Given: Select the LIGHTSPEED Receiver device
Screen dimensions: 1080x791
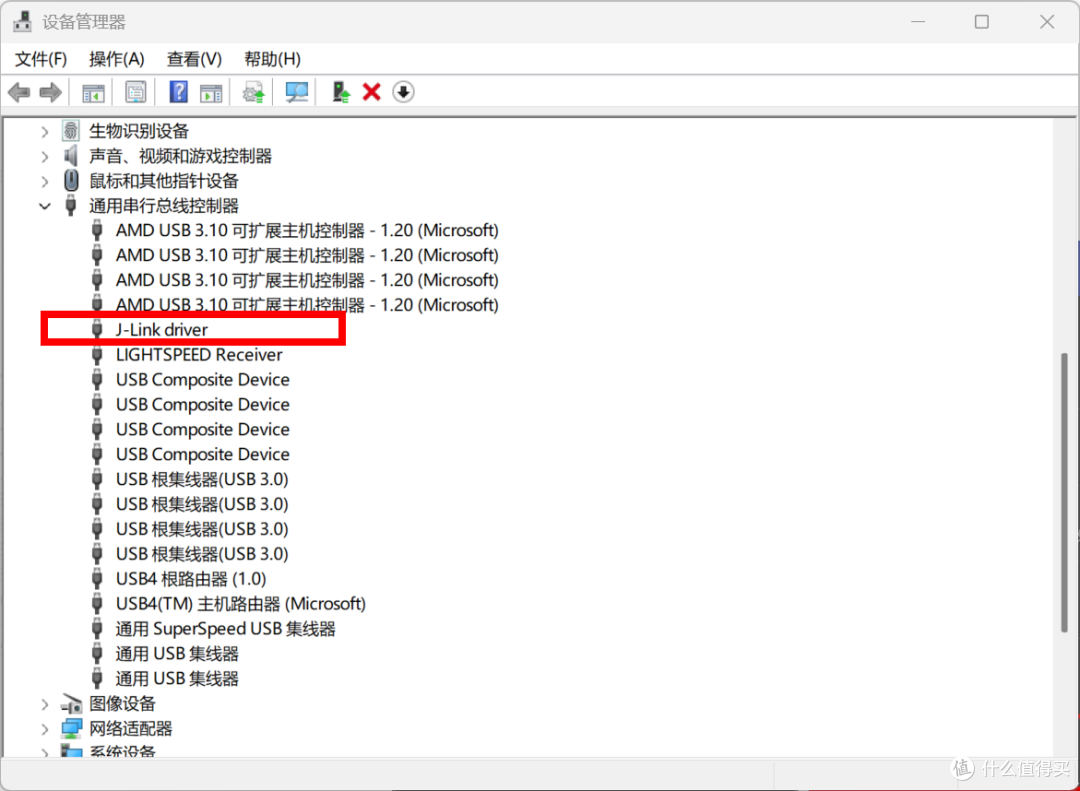Looking at the screenshot, I should (199, 355).
